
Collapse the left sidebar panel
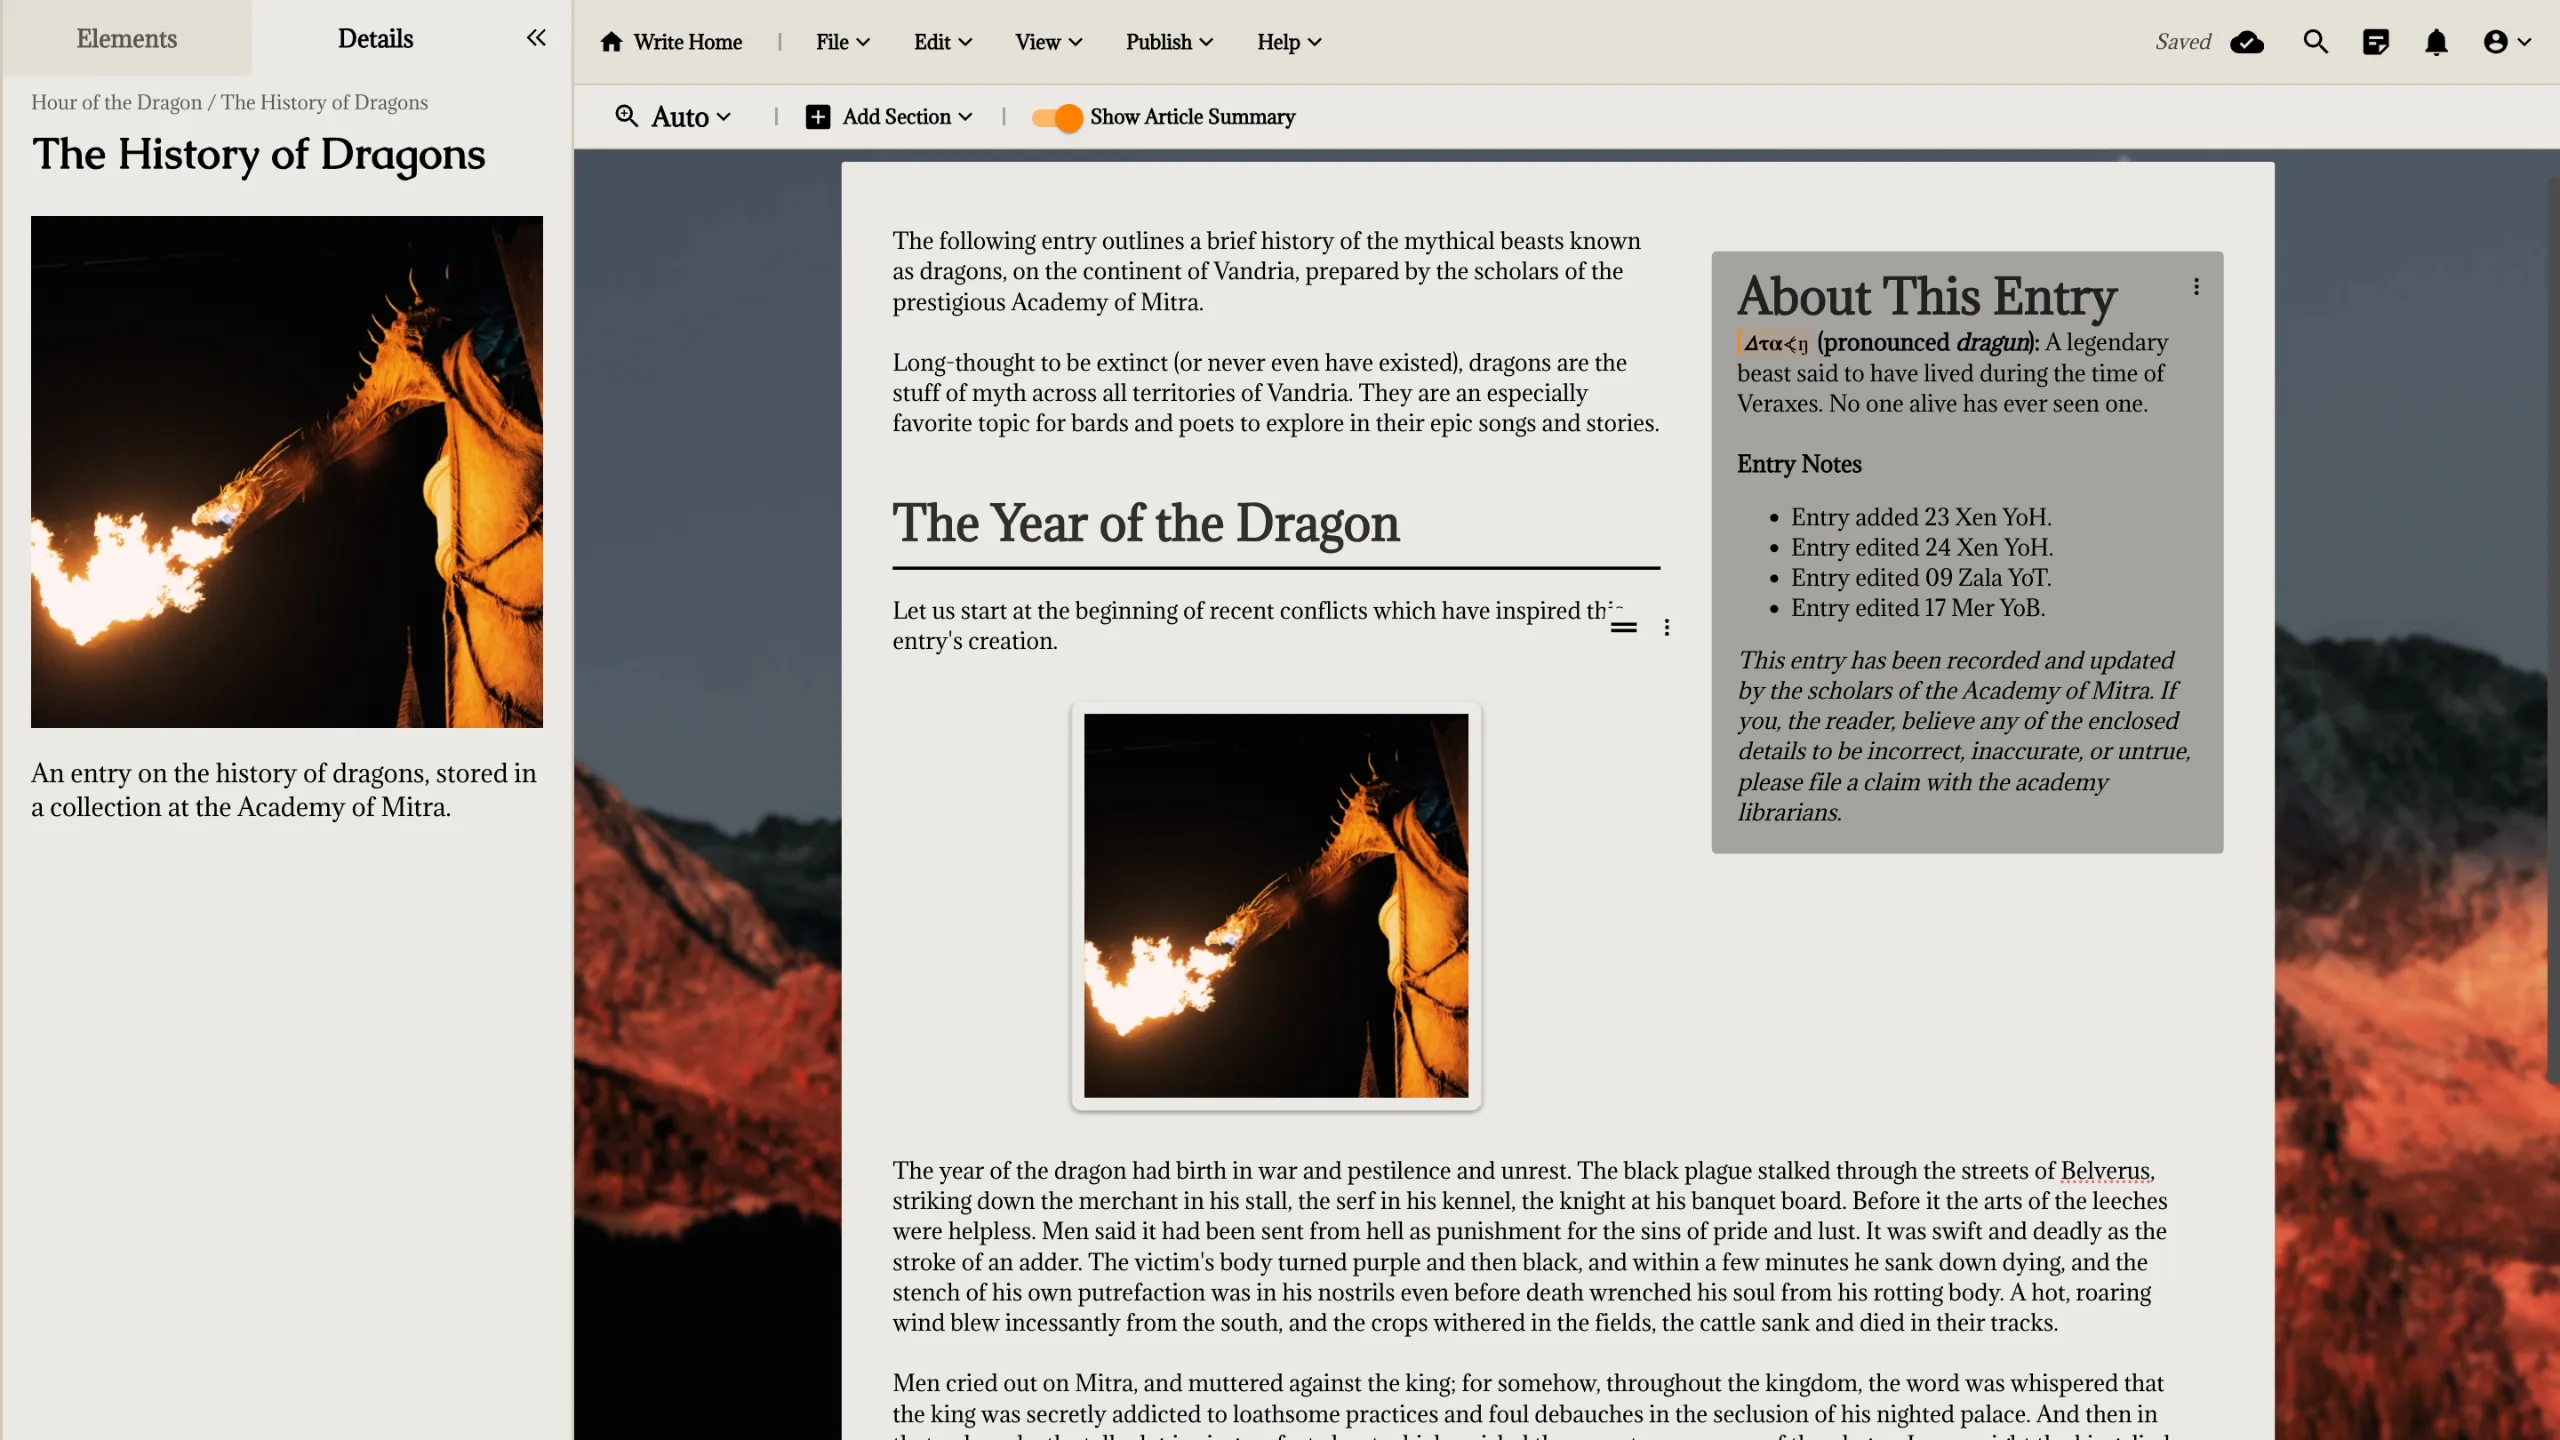(536, 38)
